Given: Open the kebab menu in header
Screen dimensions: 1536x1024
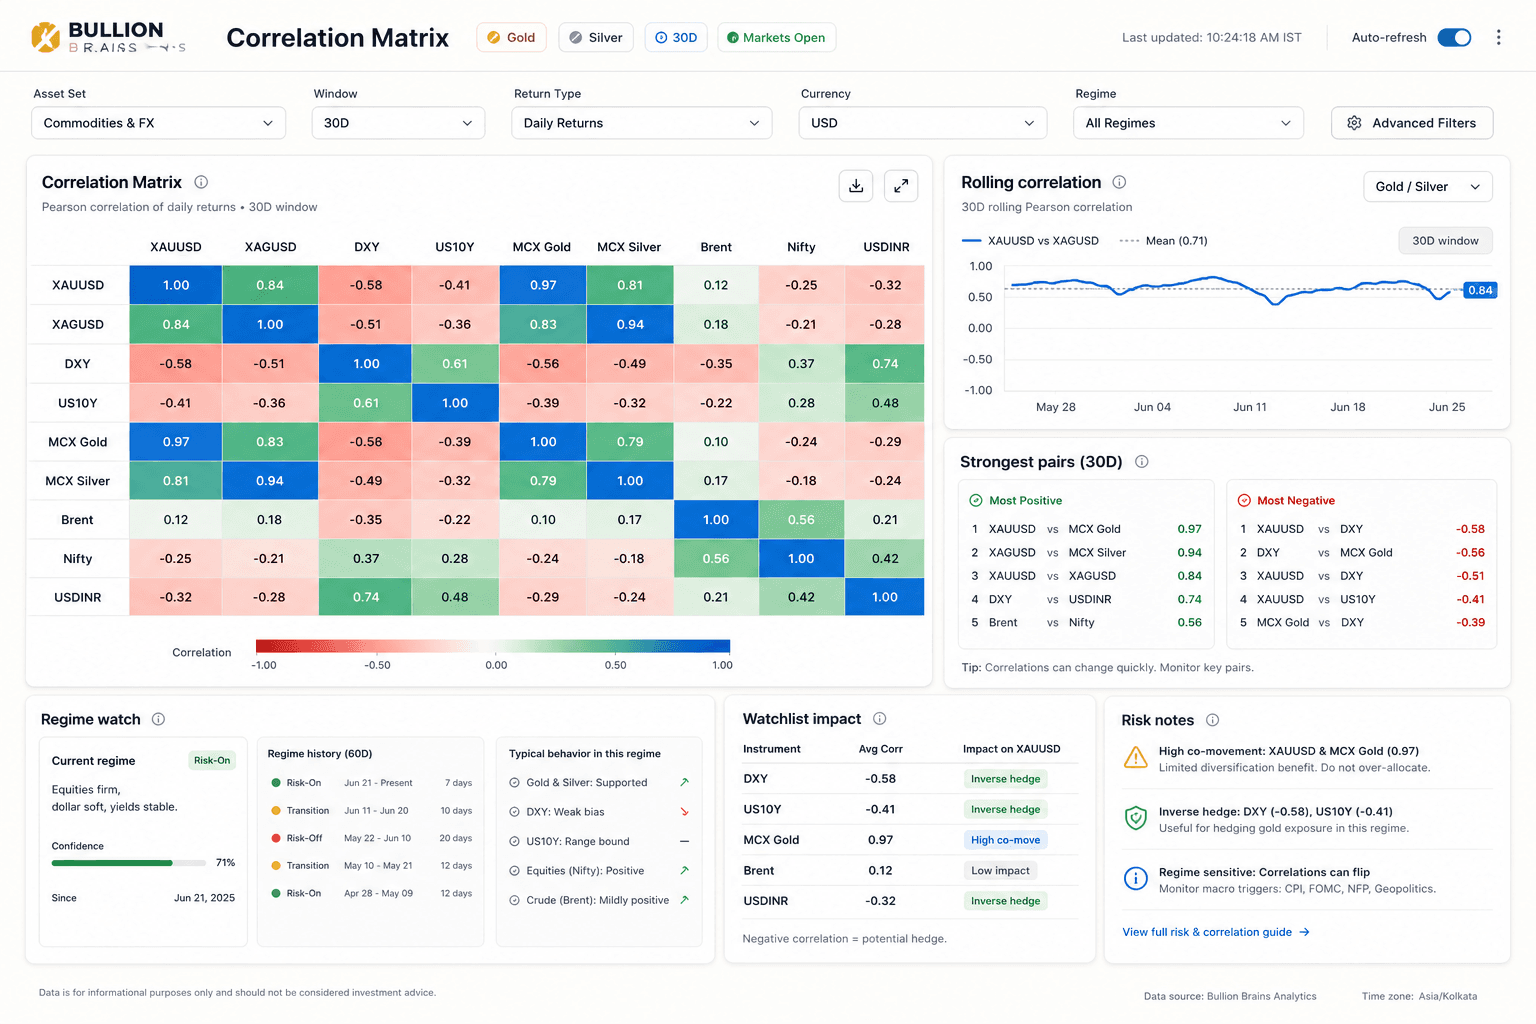Looking at the screenshot, I should coord(1498,37).
